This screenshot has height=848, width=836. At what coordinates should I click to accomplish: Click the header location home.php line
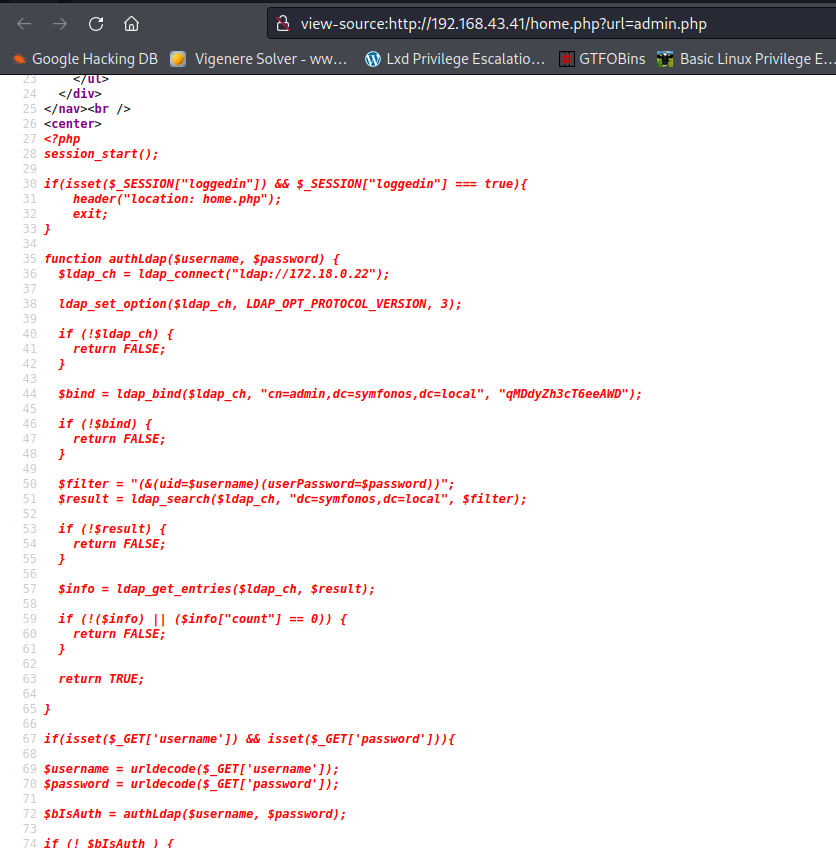point(177,199)
